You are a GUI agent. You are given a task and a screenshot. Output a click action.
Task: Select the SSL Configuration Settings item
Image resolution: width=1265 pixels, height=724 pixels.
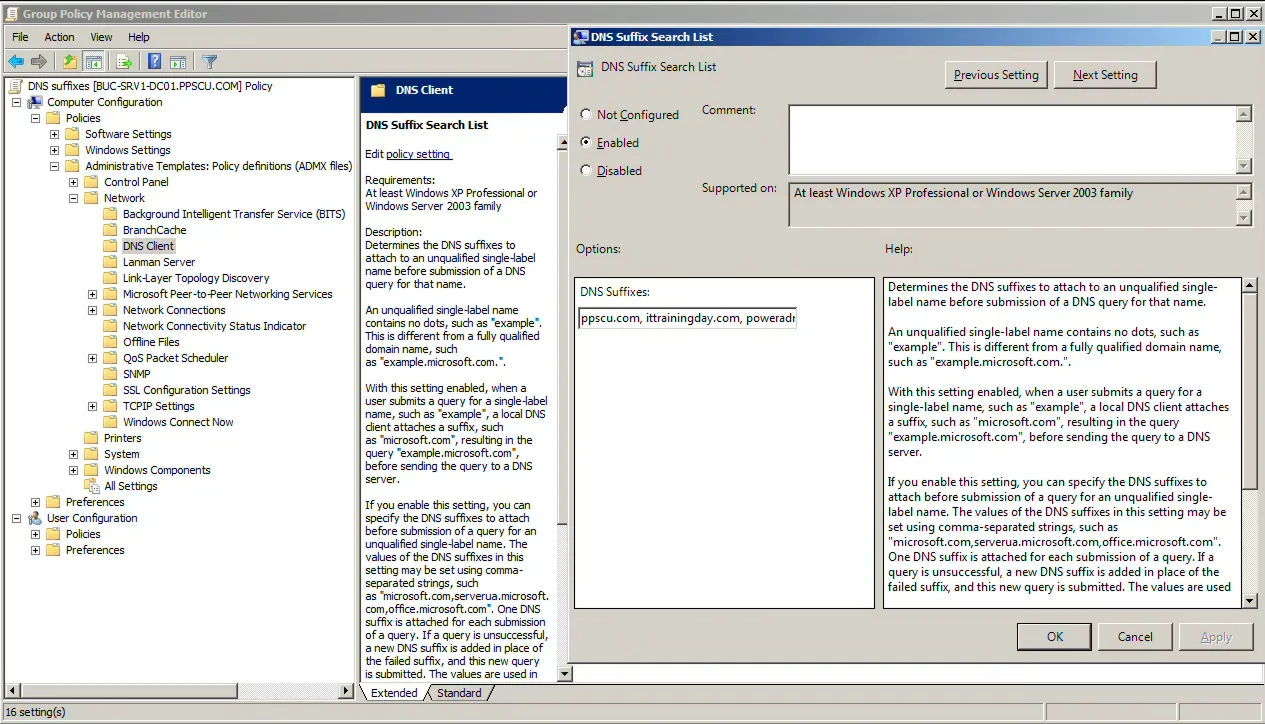tap(186, 390)
